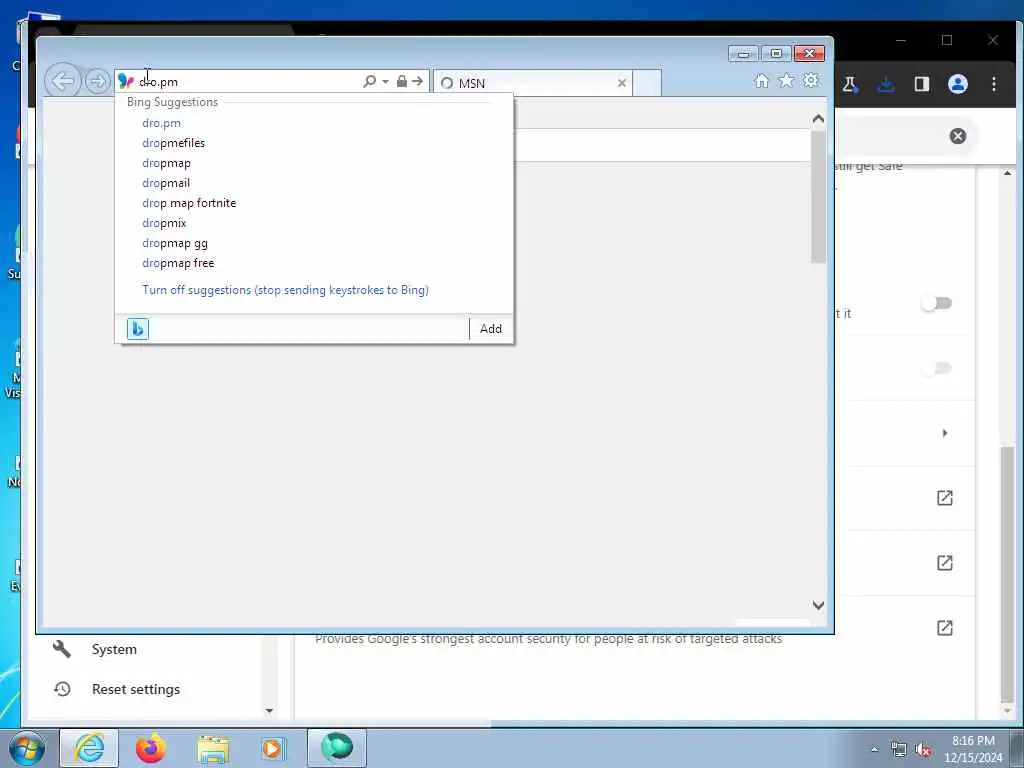Launch Firefox from the taskbar

tap(150, 748)
